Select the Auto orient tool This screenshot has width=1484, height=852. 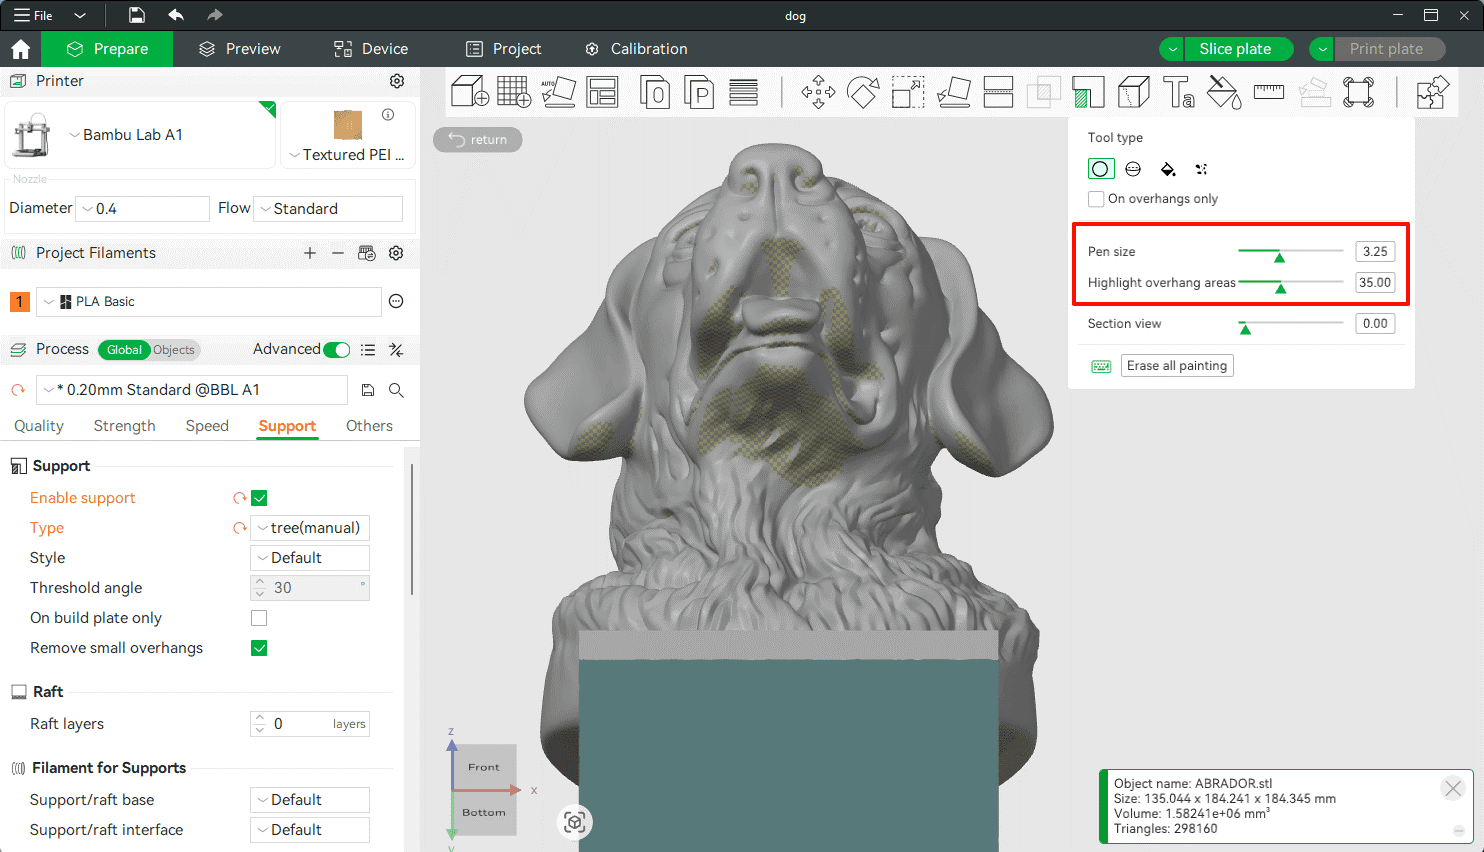pos(558,92)
